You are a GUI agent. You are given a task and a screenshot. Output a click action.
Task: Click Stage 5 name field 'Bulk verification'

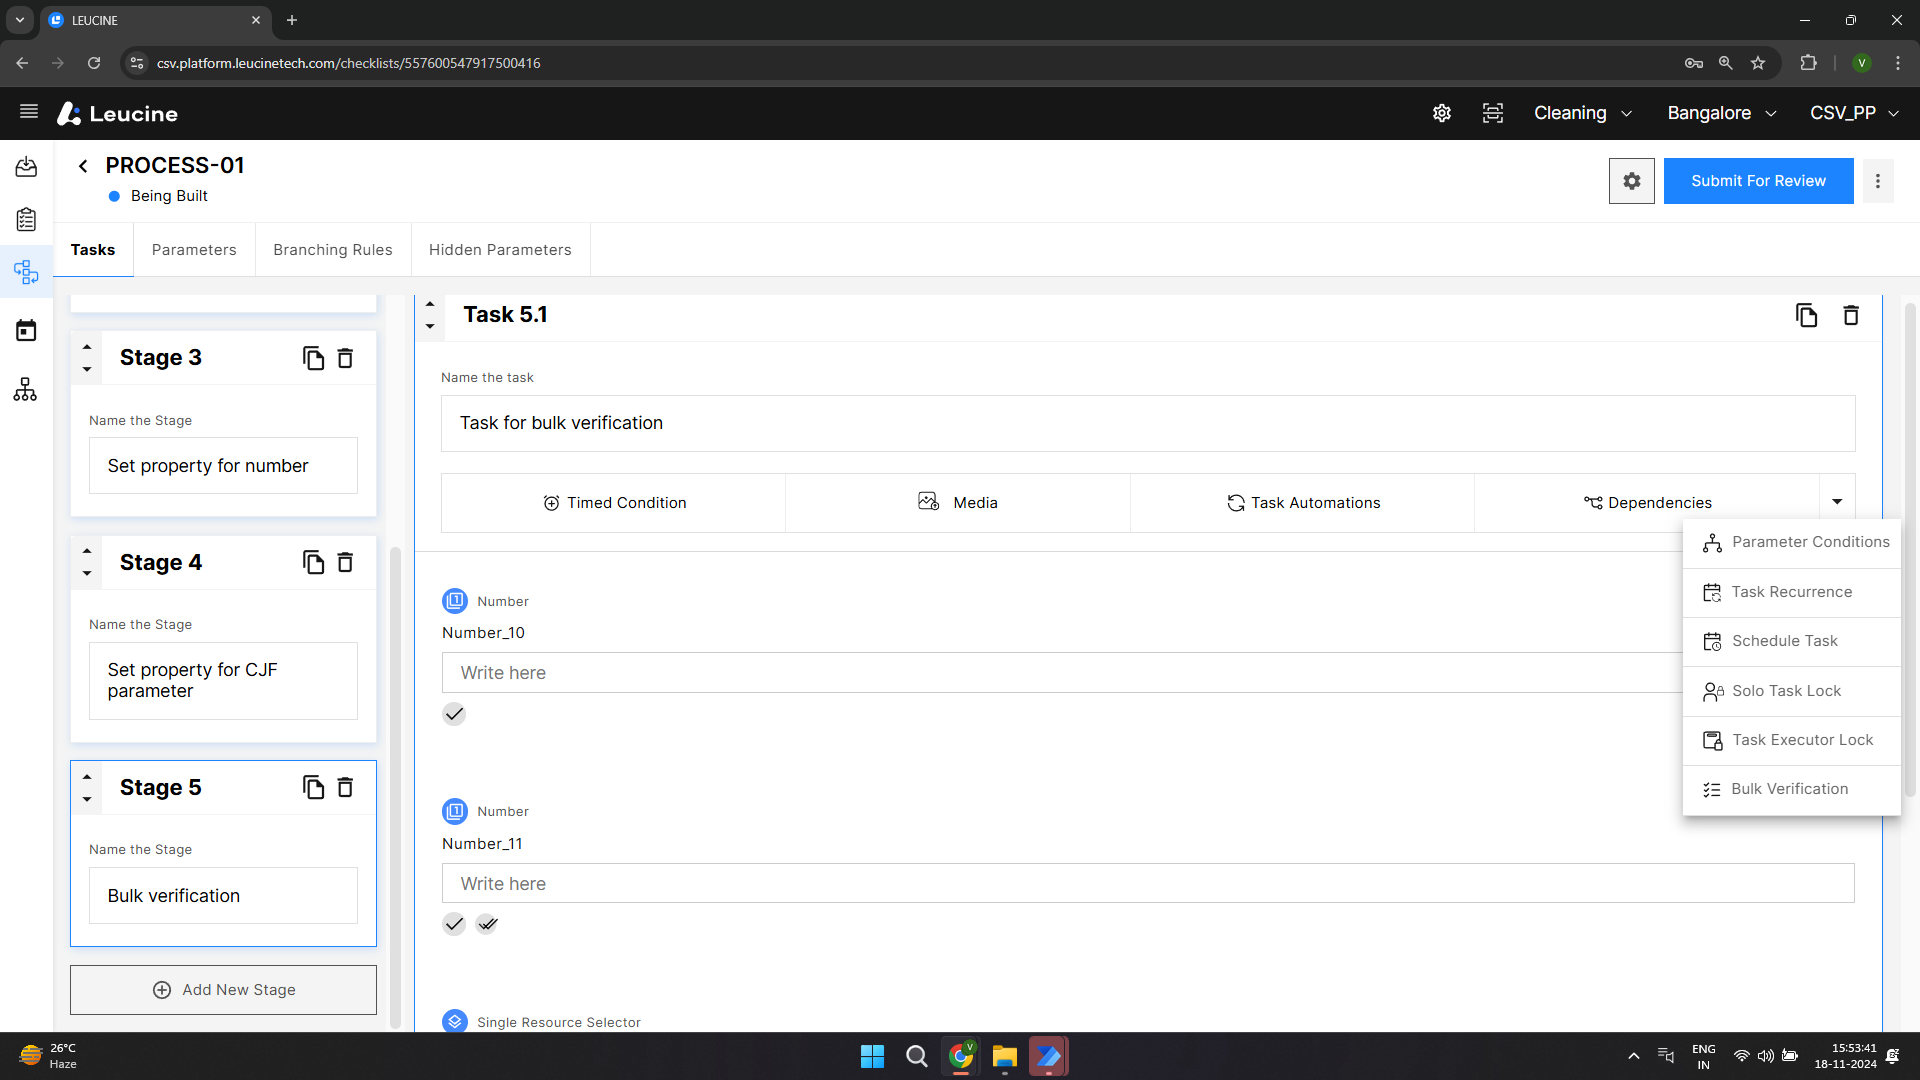223,896
